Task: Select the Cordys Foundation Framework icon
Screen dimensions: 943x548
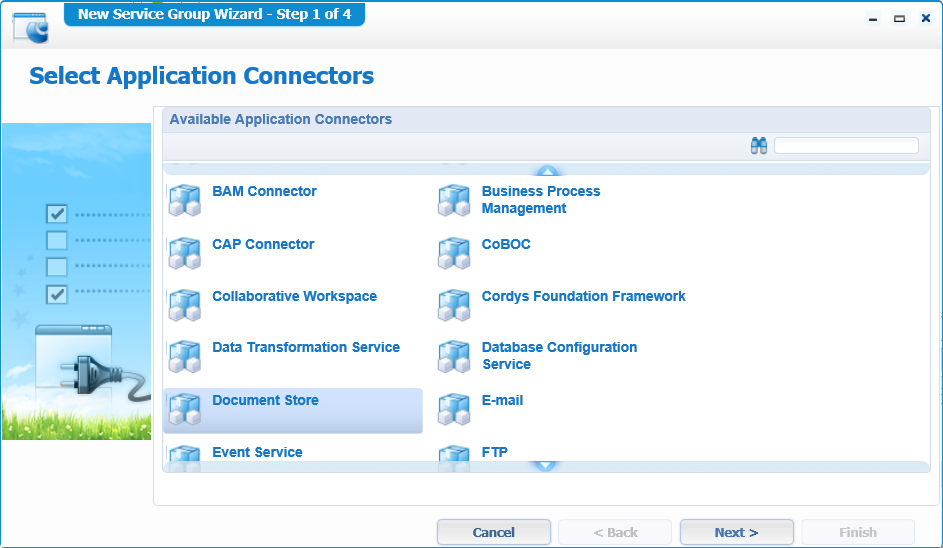Action: tap(454, 305)
